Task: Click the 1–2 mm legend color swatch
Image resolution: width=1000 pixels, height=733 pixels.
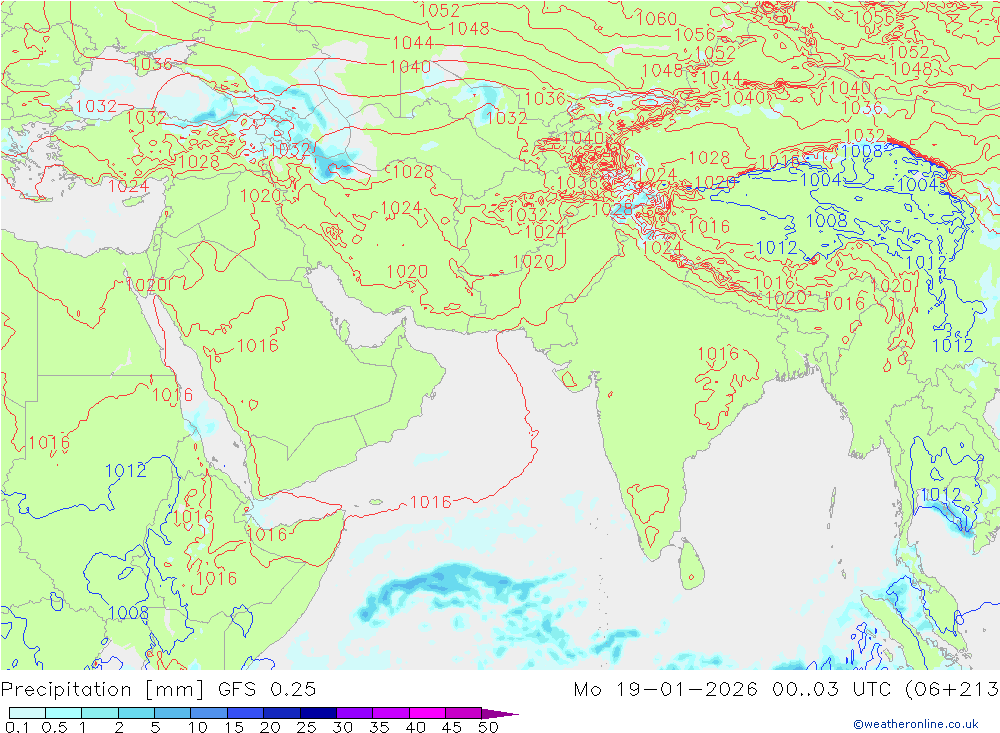Action: coord(99,713)
